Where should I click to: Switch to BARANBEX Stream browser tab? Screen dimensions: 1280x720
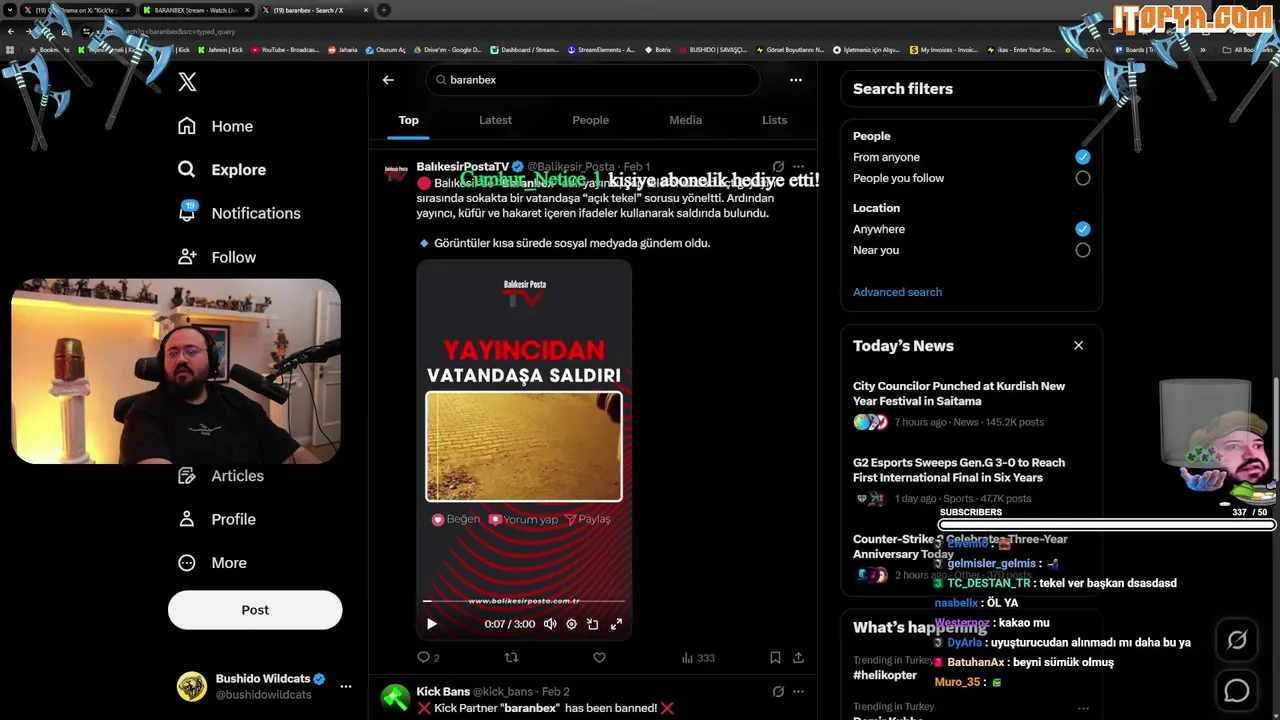[x=195, y=10]
